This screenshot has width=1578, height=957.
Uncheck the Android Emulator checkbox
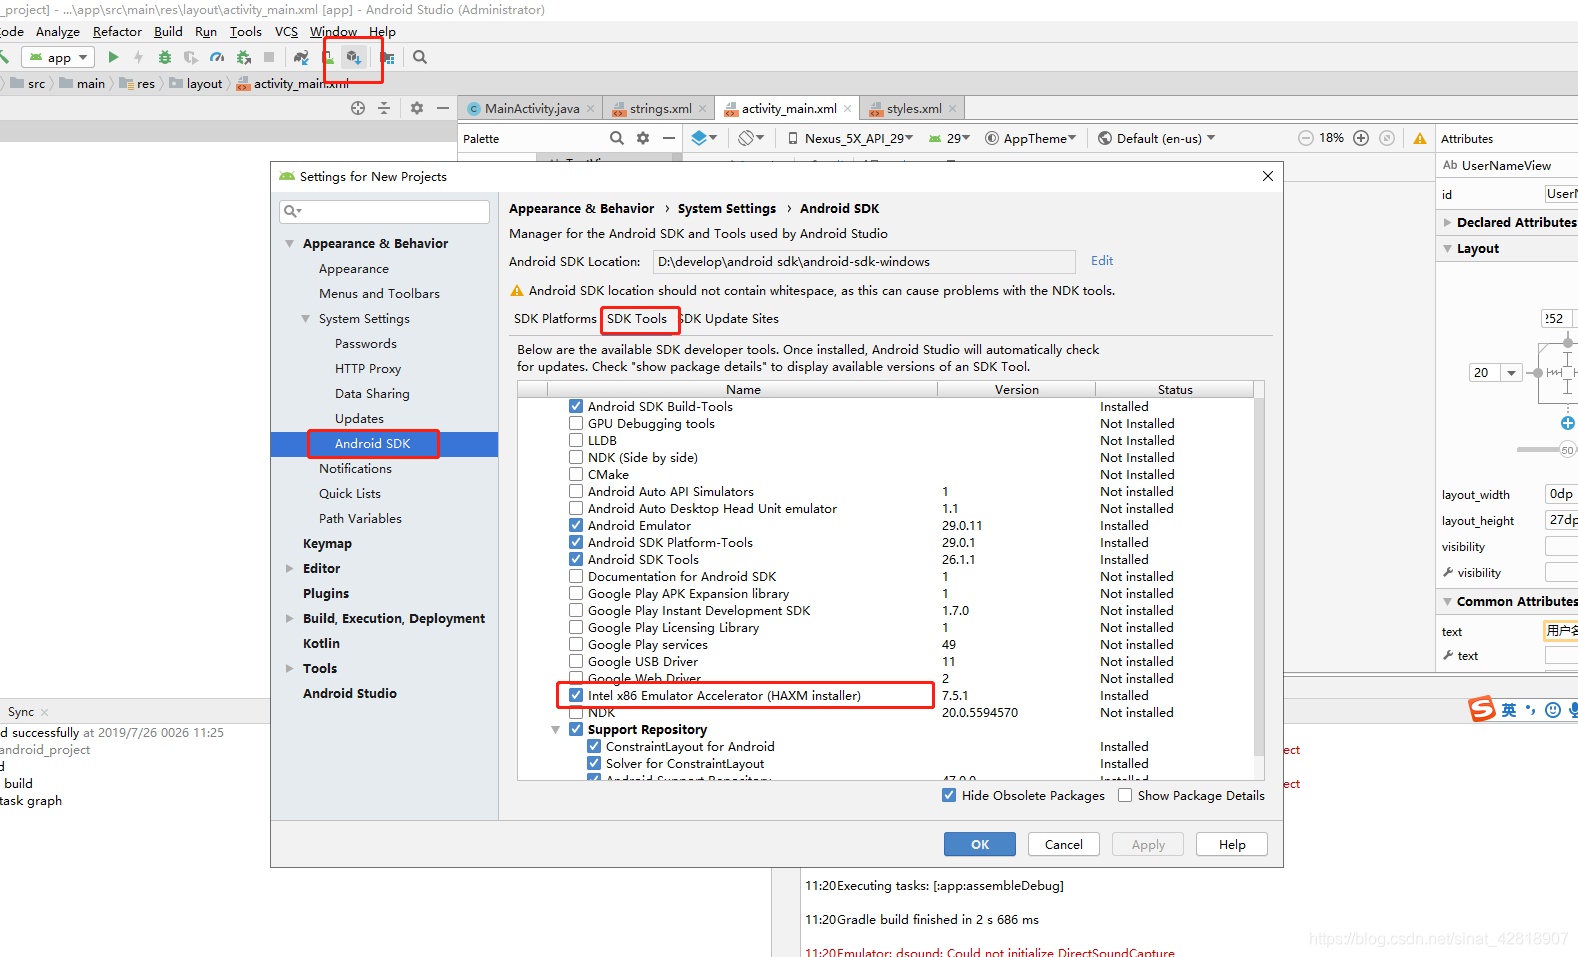tap(576, 525)
